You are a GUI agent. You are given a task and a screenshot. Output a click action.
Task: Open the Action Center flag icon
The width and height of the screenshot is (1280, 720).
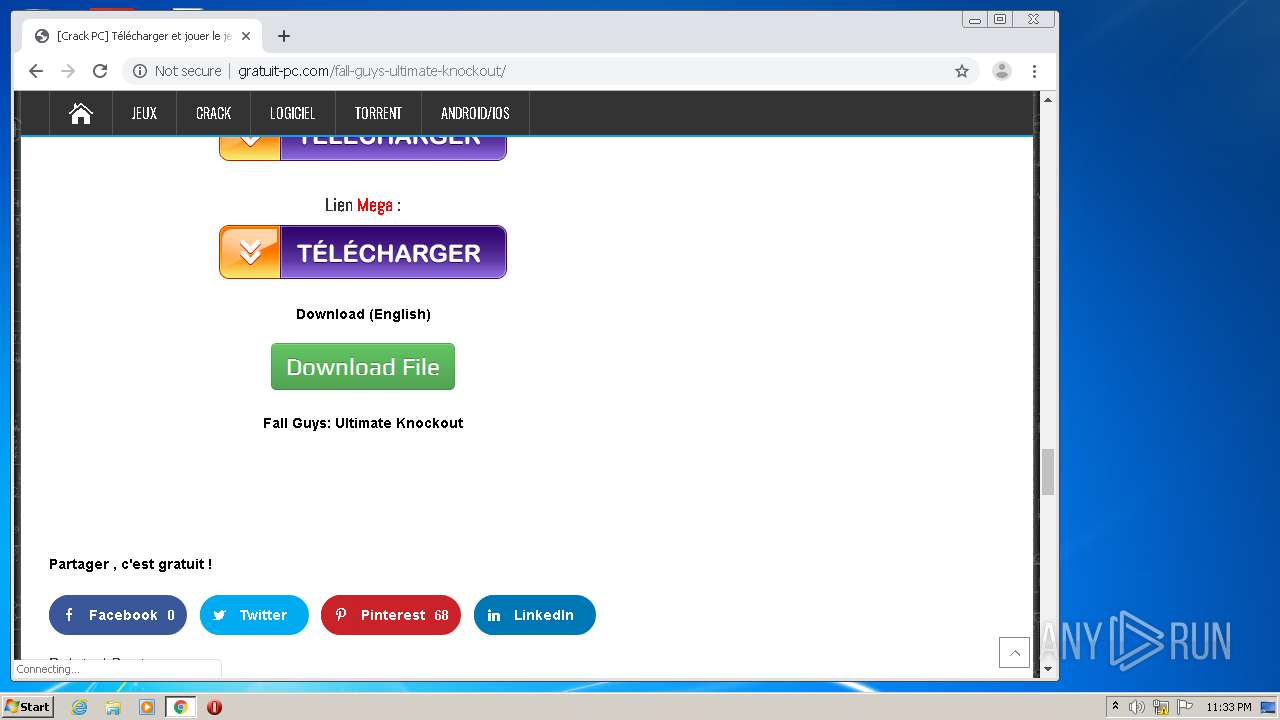coord(1184,707)
